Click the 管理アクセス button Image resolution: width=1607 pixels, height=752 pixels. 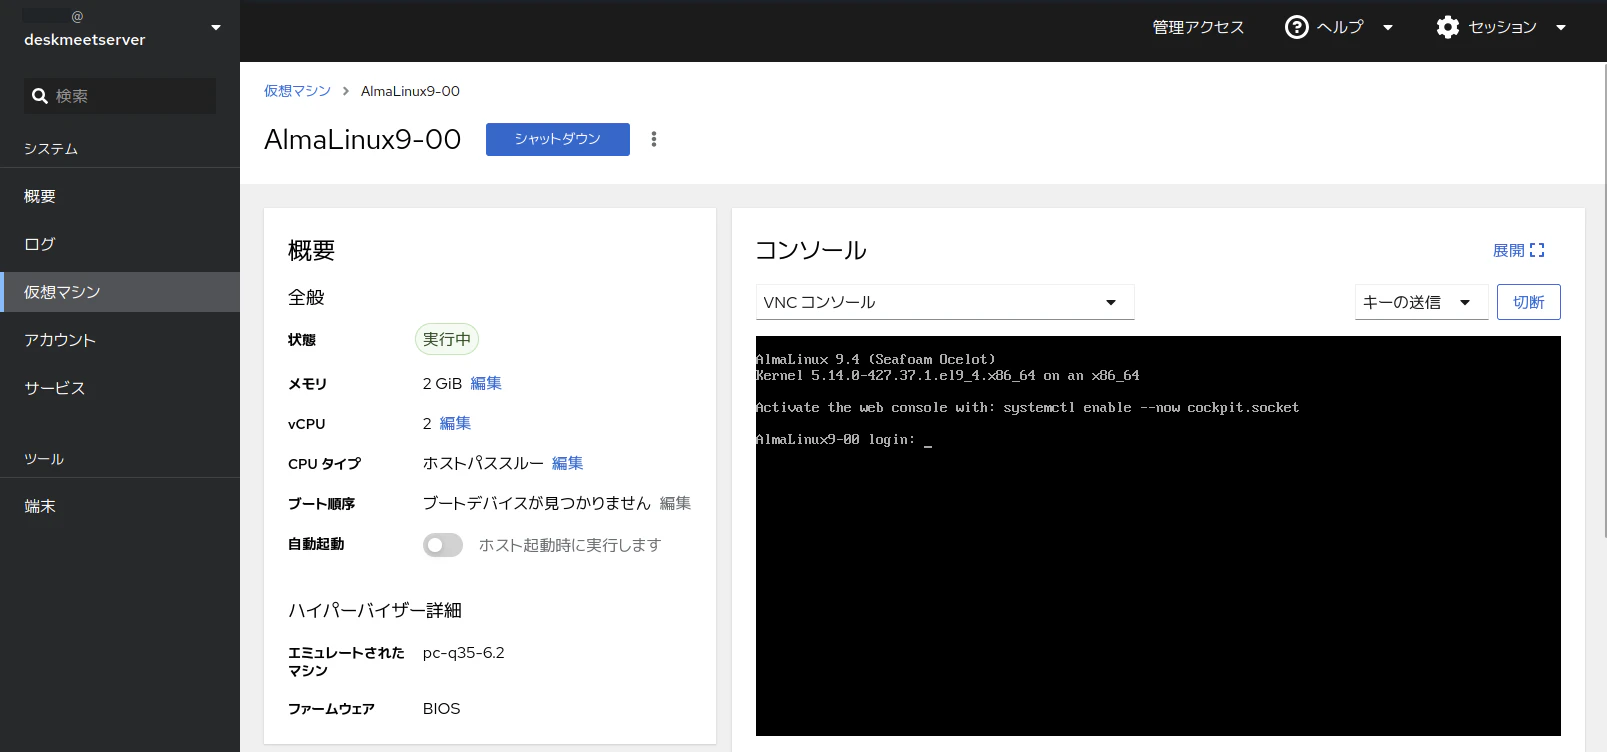click(x=1198, y=27)
